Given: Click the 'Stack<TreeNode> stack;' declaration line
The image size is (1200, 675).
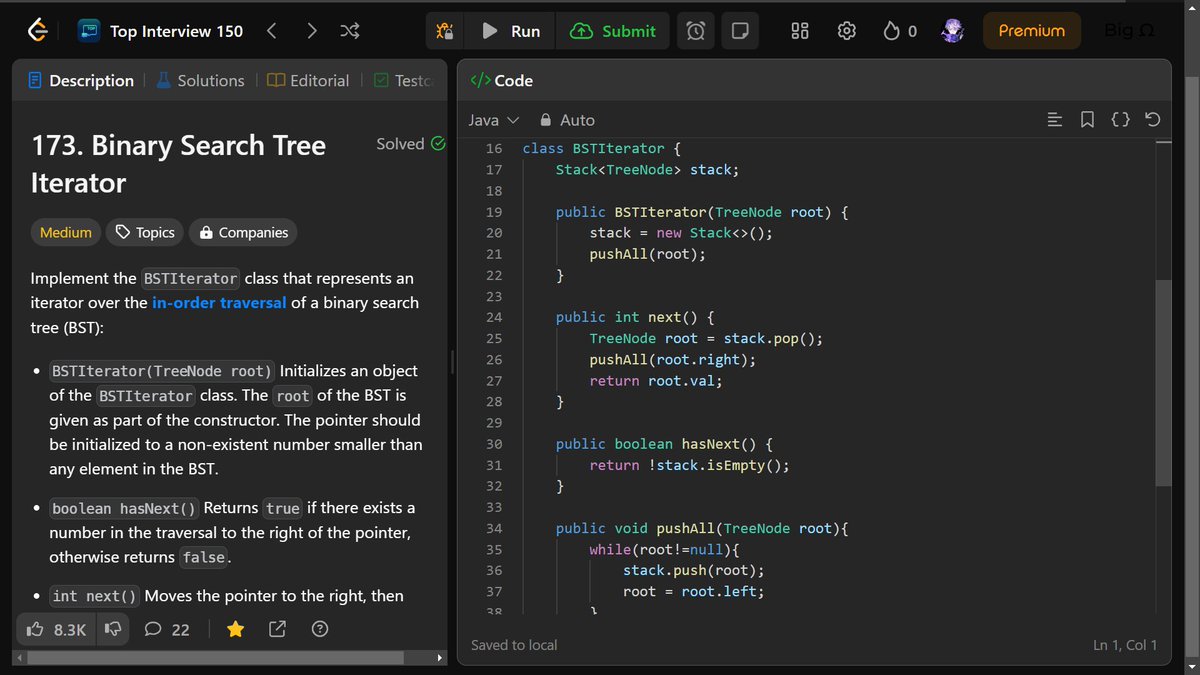Looking at the screenshot, I should [647, 169].
